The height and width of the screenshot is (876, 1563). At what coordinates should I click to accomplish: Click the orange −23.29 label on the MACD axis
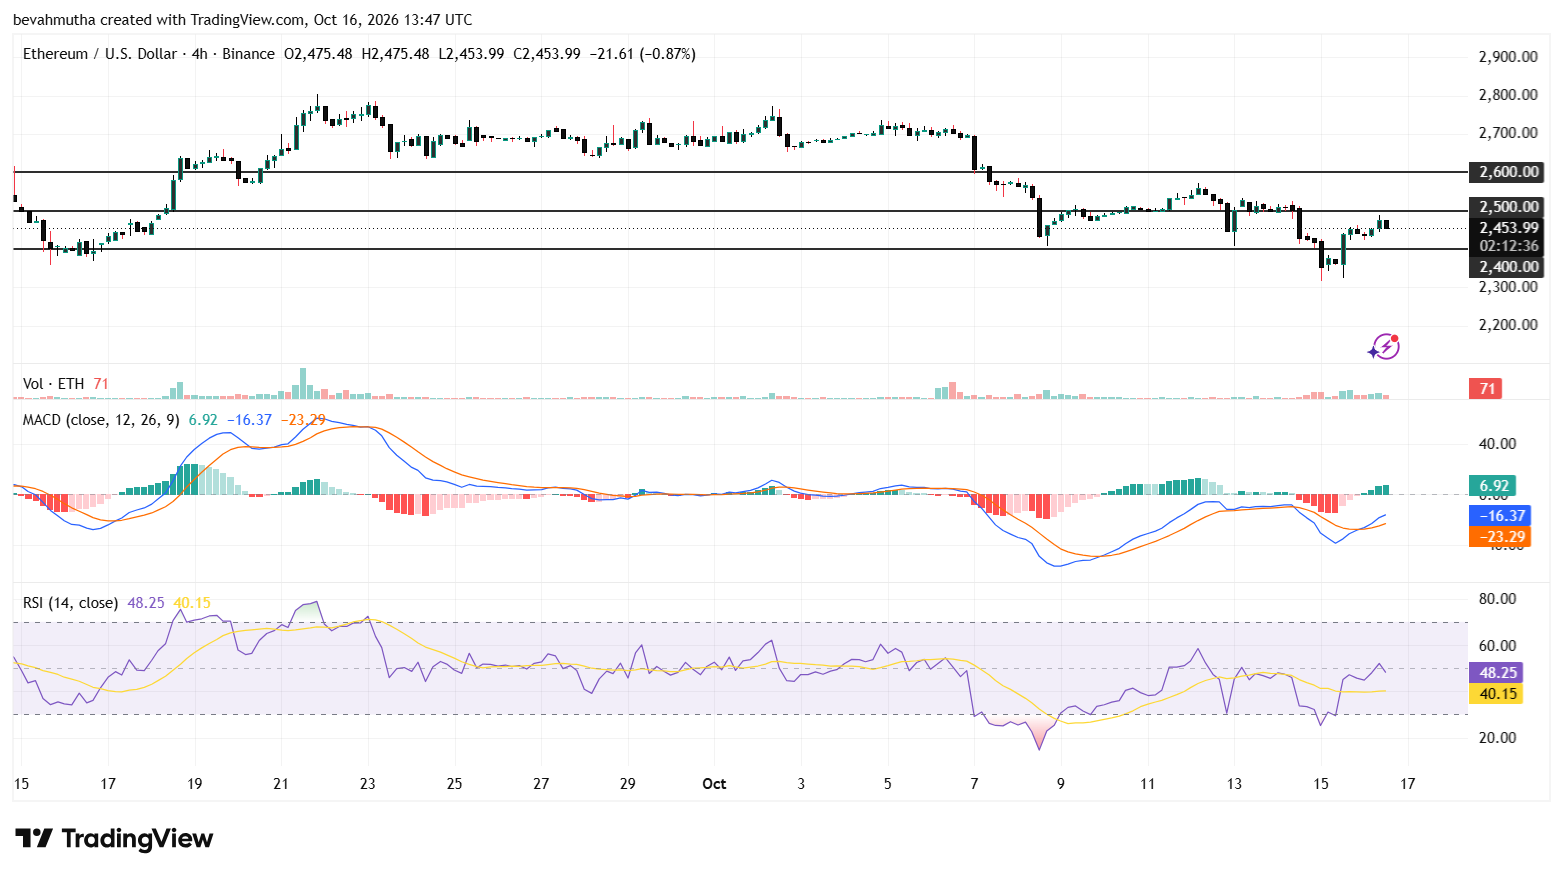(1500, 537)
